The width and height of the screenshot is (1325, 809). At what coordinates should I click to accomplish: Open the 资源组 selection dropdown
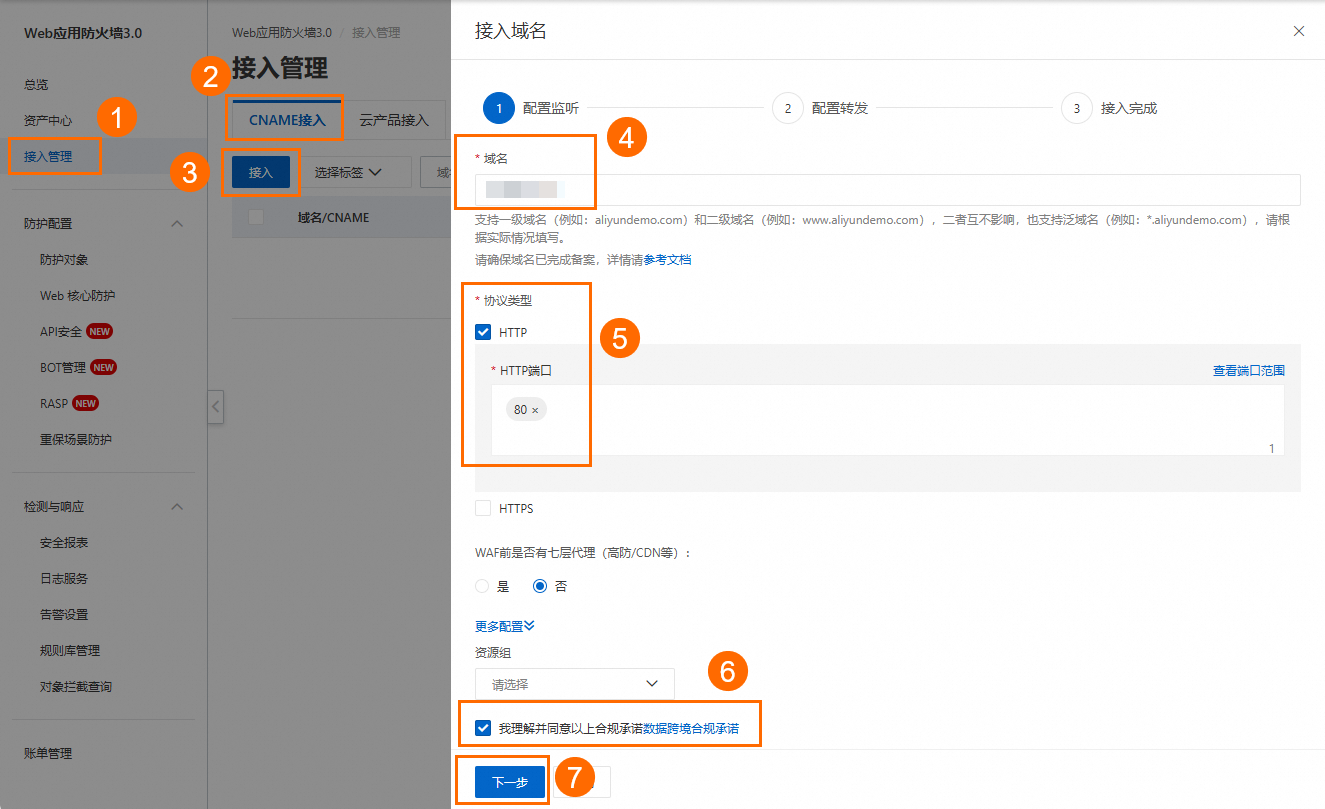[573, 683]
